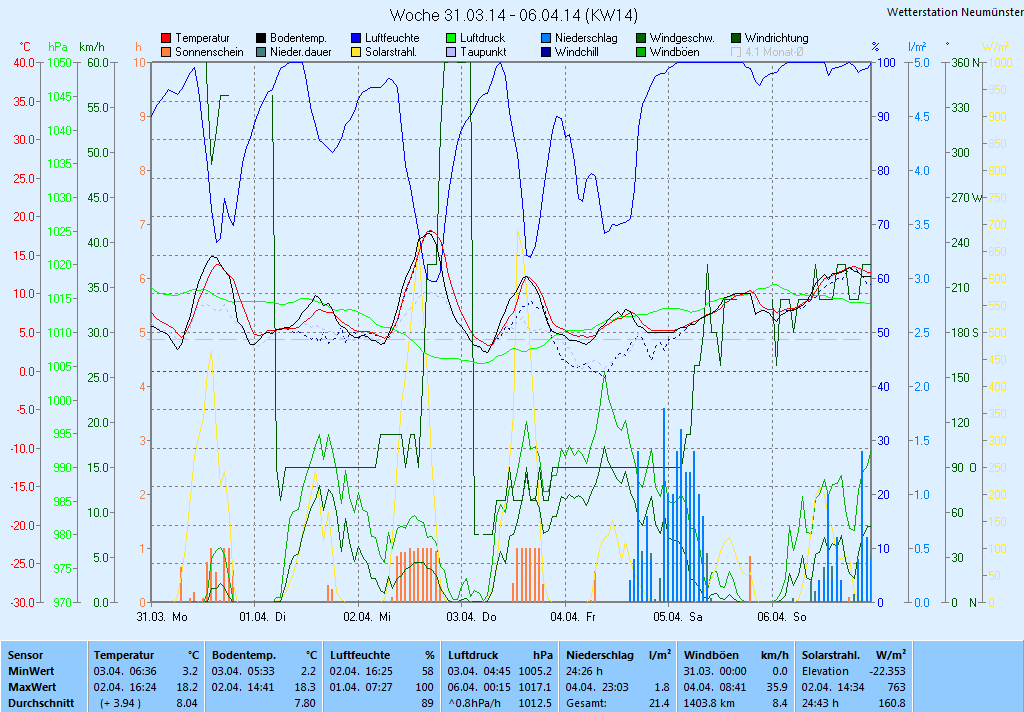
Task: Select the 04.04. Fr date label
Action: (x=573, y=617)
